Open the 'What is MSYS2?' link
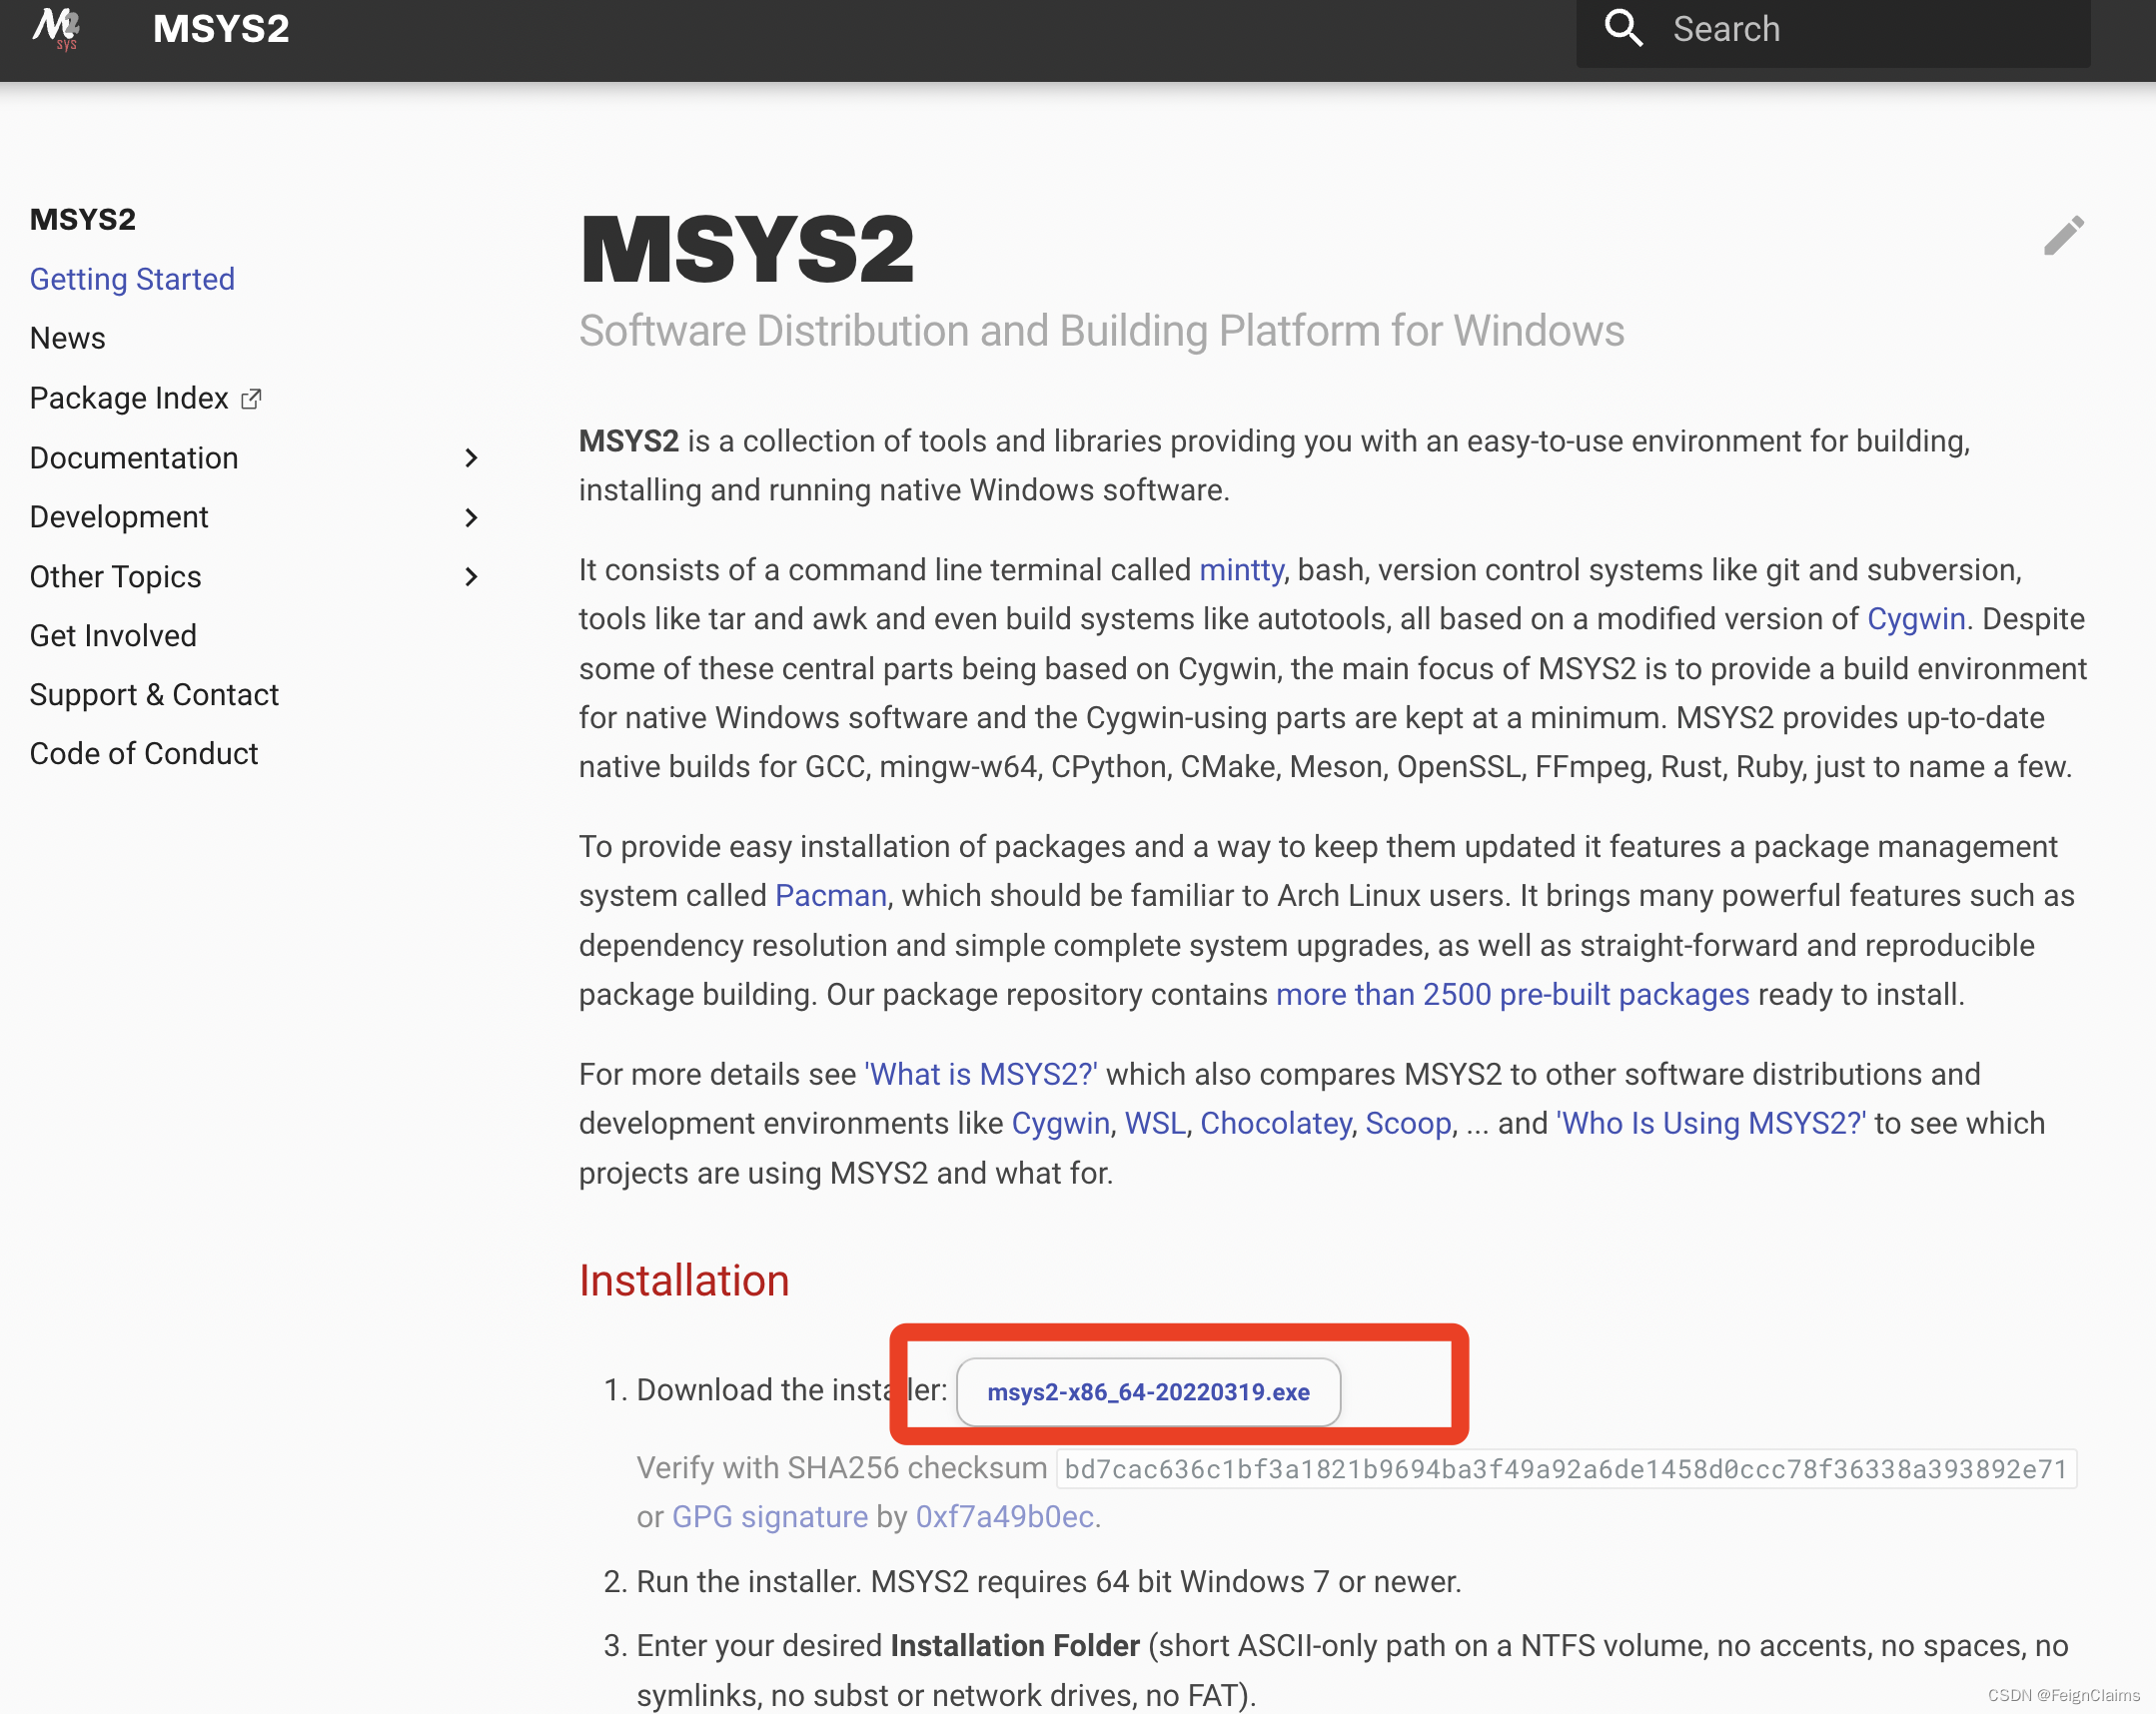Image resolution: width=2156 pixels, height=1714 pixels. point(981,1074)
